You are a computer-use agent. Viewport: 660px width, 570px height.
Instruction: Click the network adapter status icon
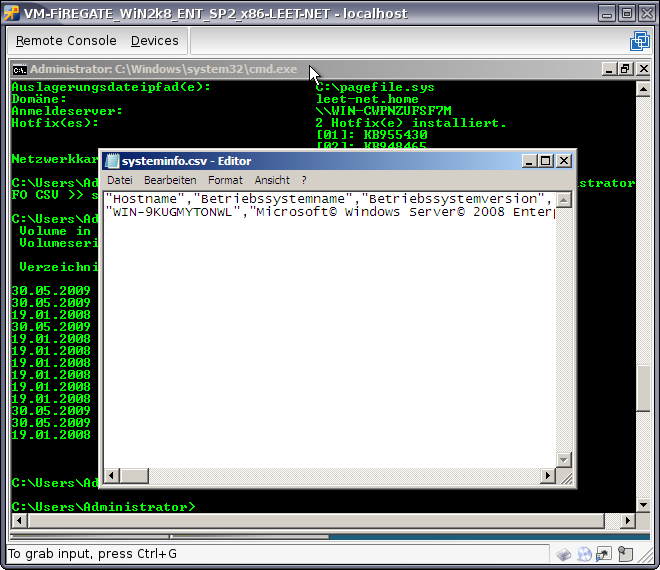[x=604, y=553]
